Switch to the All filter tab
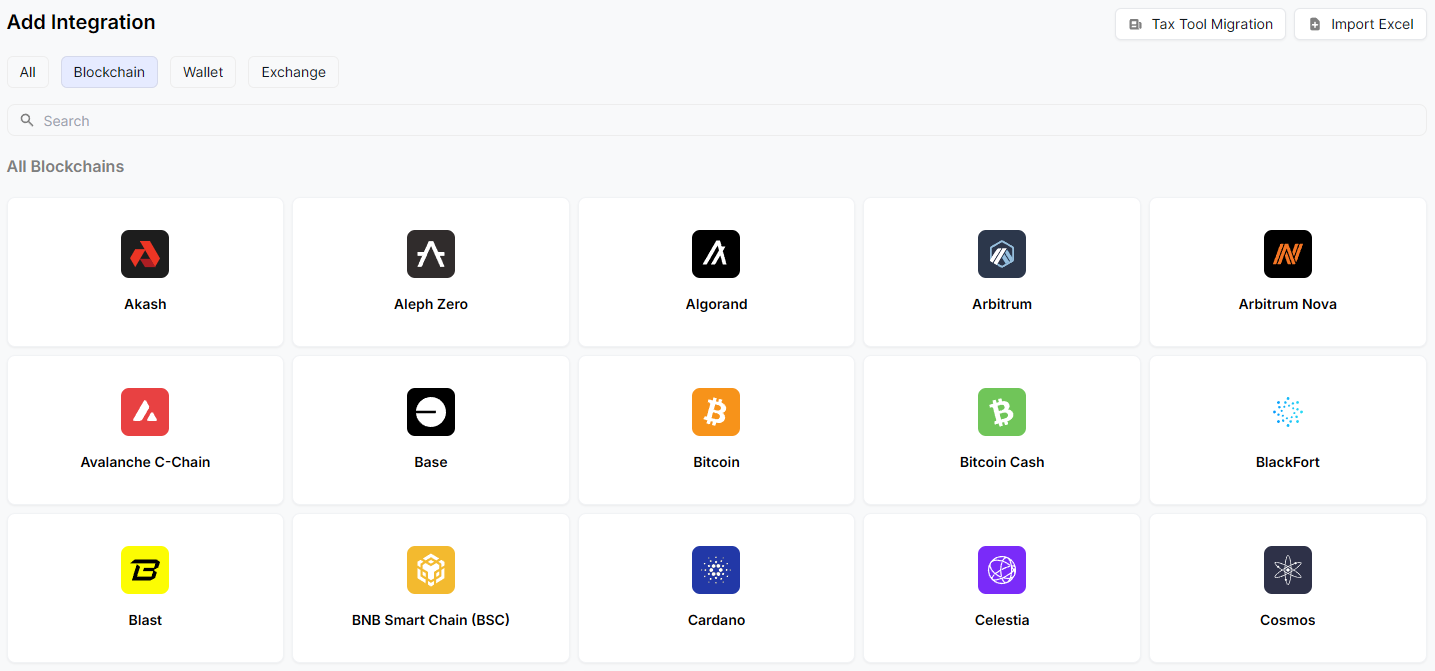The height and width of the screenshot is (671, 1435). 27,71
